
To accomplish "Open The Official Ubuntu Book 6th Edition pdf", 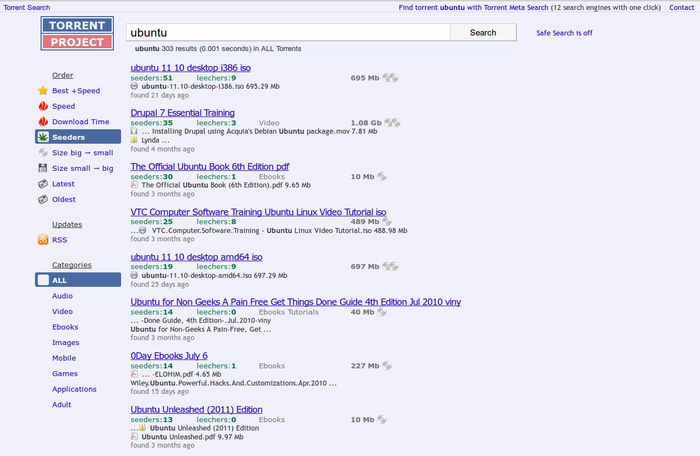I will click(x=210, y=167).
